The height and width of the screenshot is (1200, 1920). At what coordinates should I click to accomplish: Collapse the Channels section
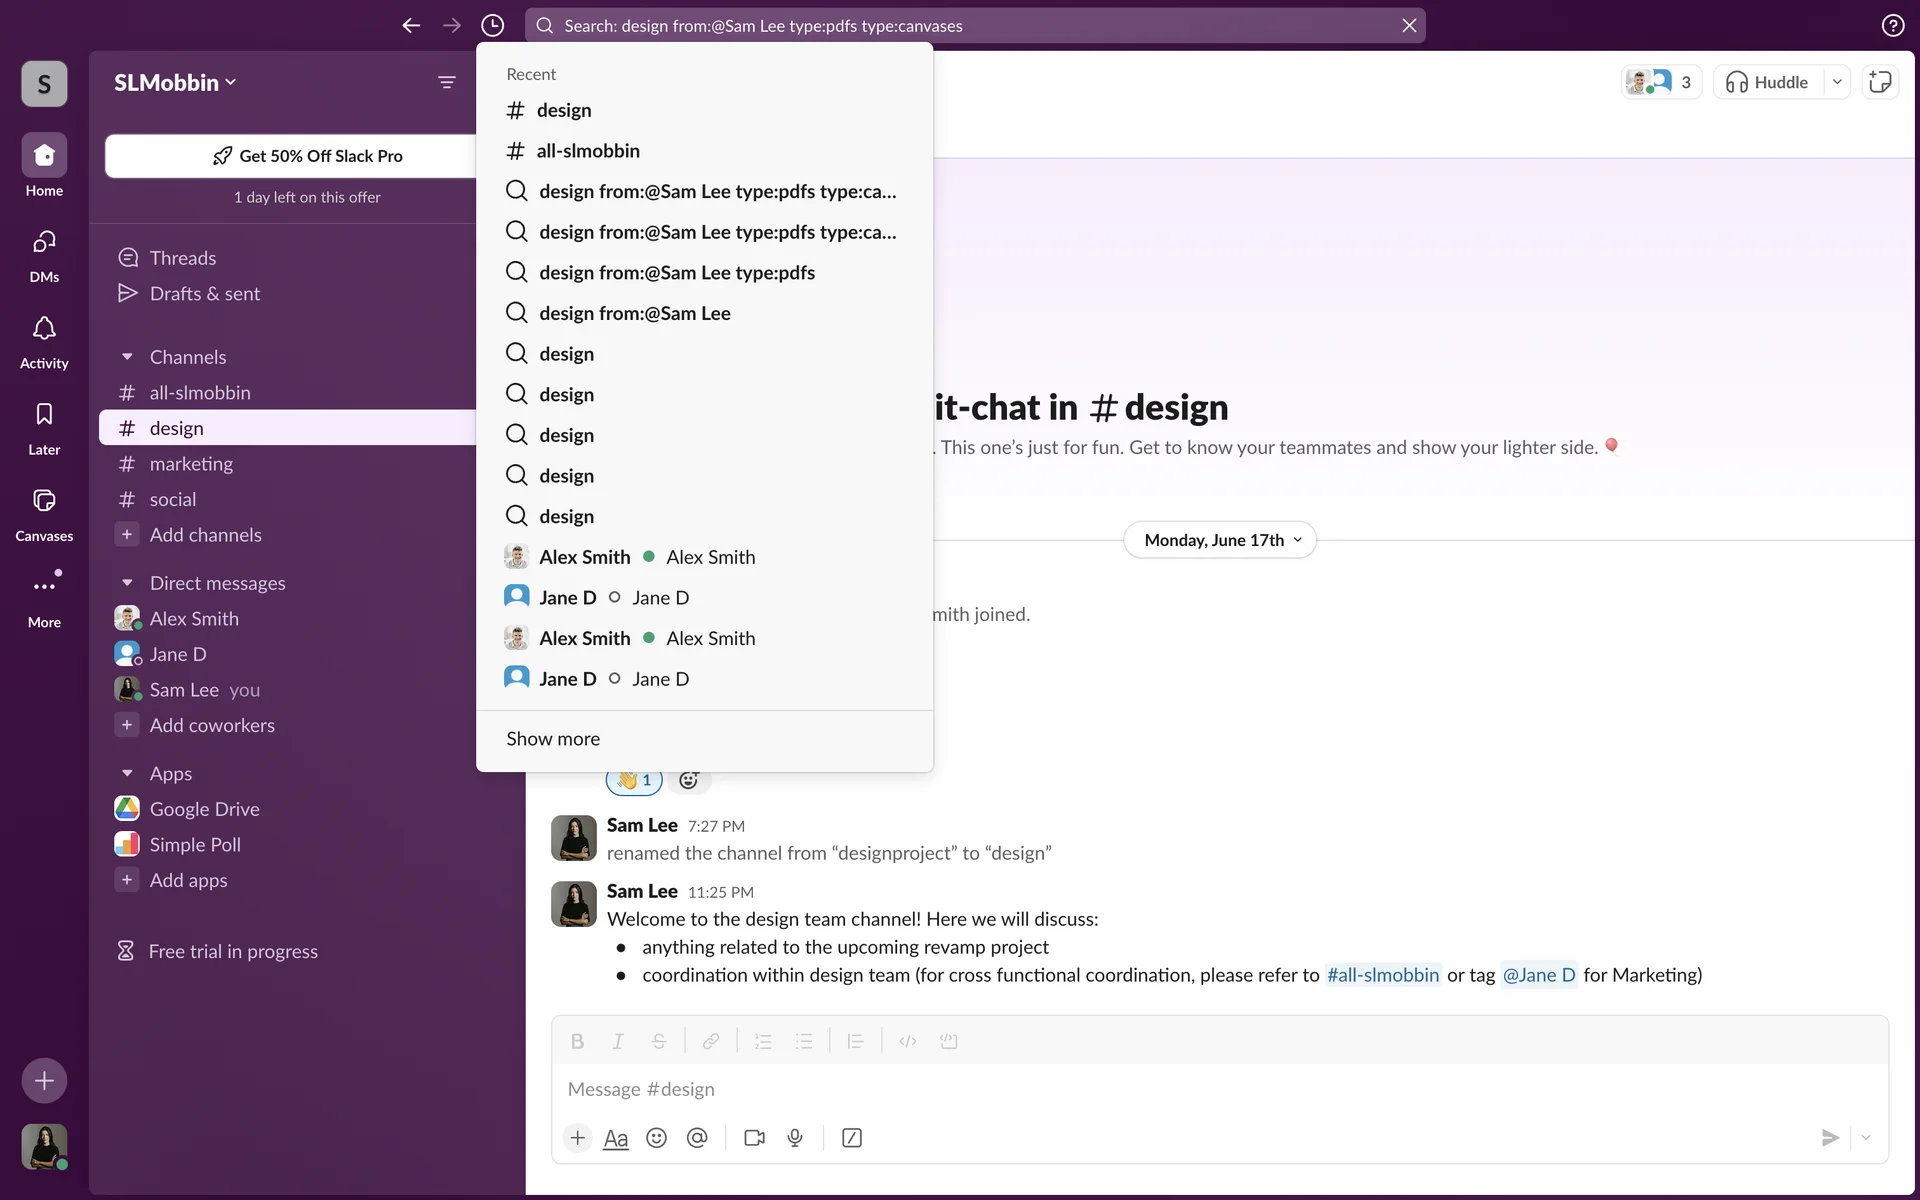pyautogui.click(x=127, y=357)
